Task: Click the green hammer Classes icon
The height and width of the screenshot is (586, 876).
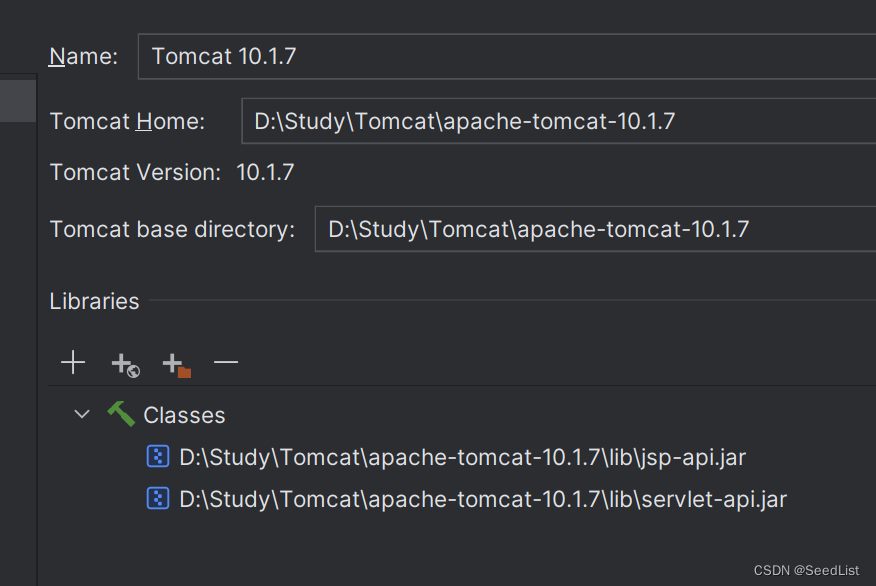Action: [121, 415]
